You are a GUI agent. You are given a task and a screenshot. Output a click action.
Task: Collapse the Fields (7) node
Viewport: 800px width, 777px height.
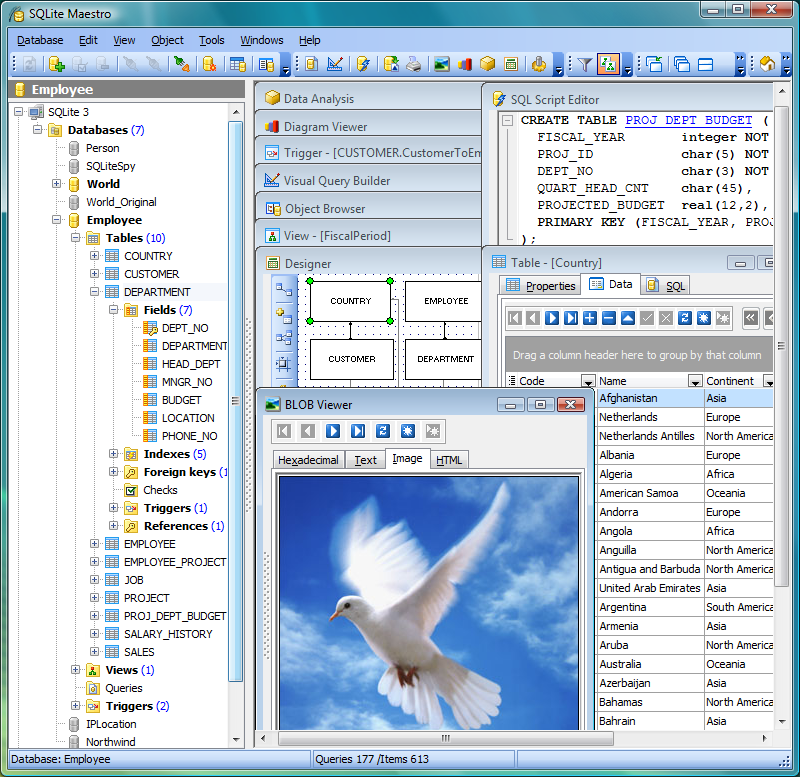point(113,309)
